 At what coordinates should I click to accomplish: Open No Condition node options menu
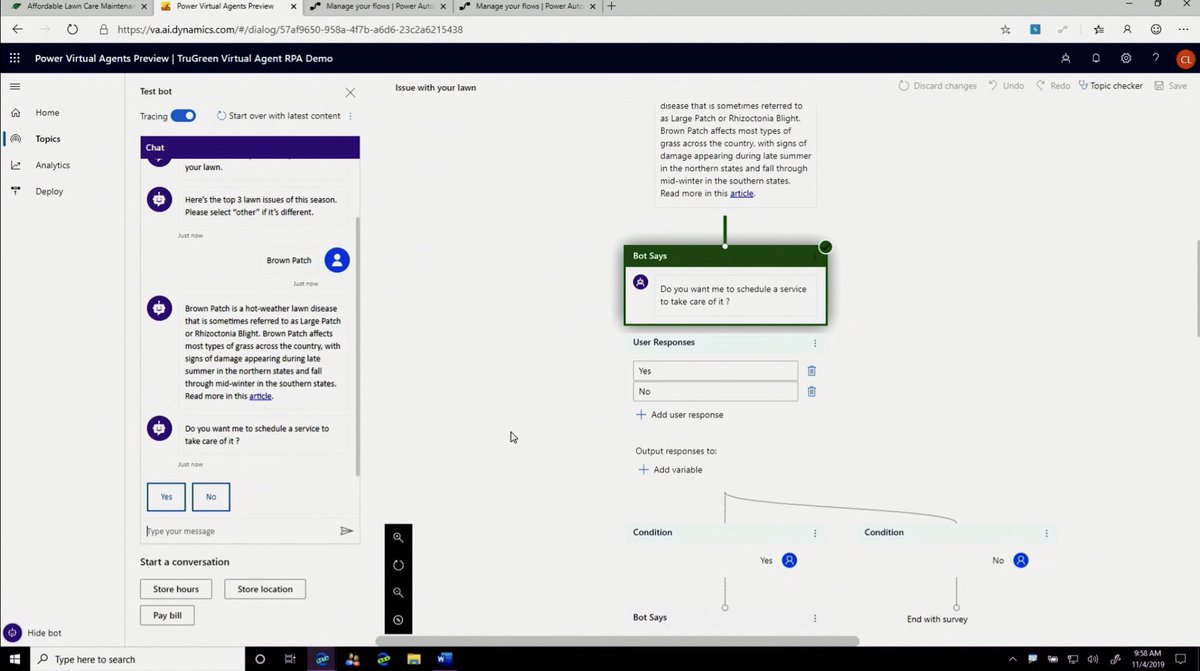1046,533
